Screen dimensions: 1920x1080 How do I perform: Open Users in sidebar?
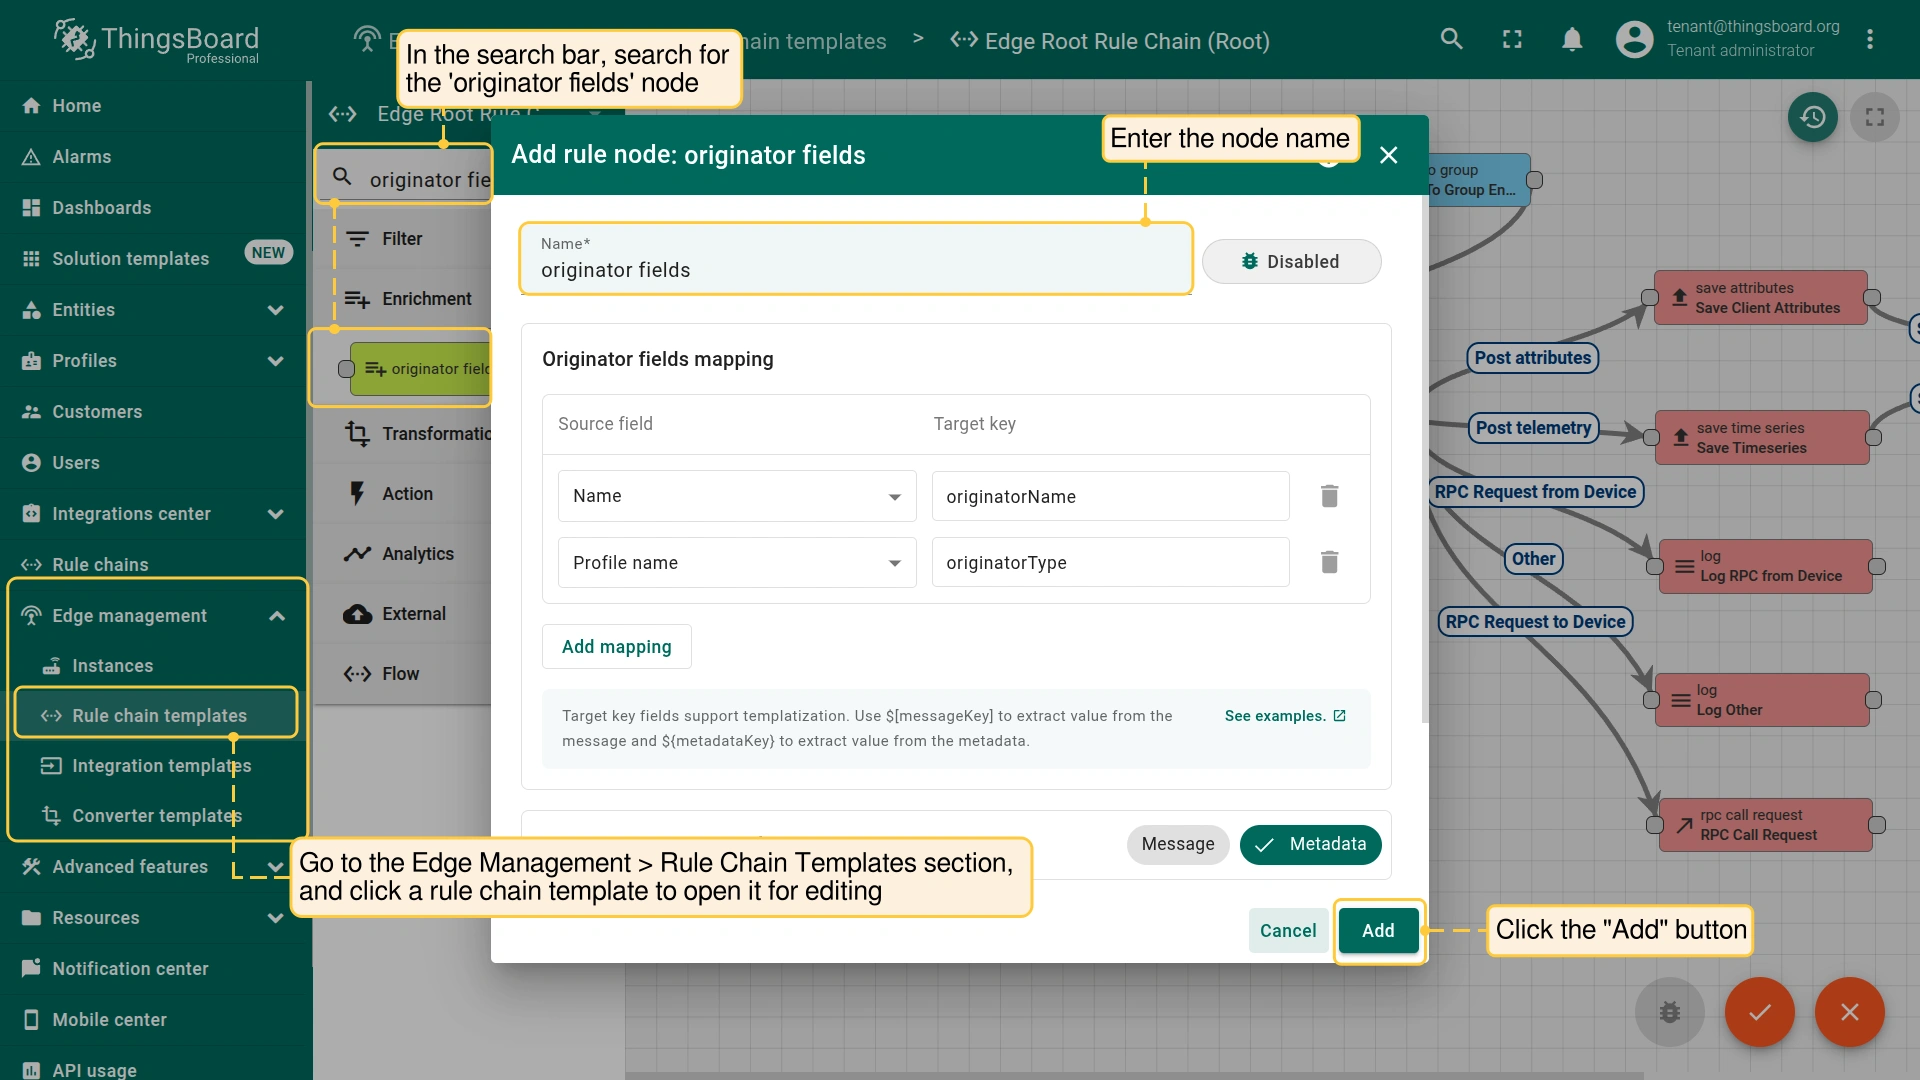pos(154,463)
